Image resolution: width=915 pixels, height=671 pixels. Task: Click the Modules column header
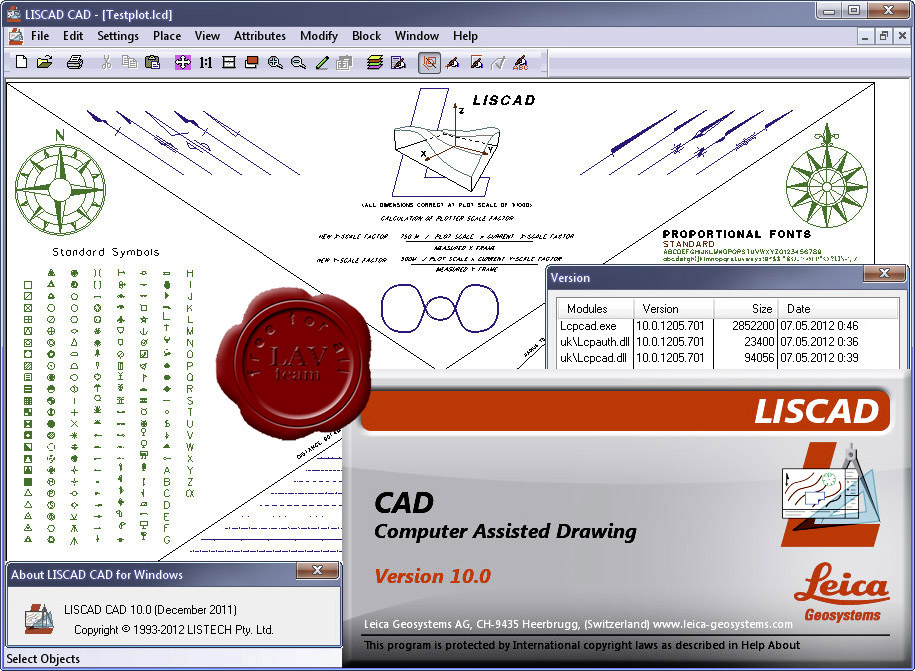coord(595,309)
